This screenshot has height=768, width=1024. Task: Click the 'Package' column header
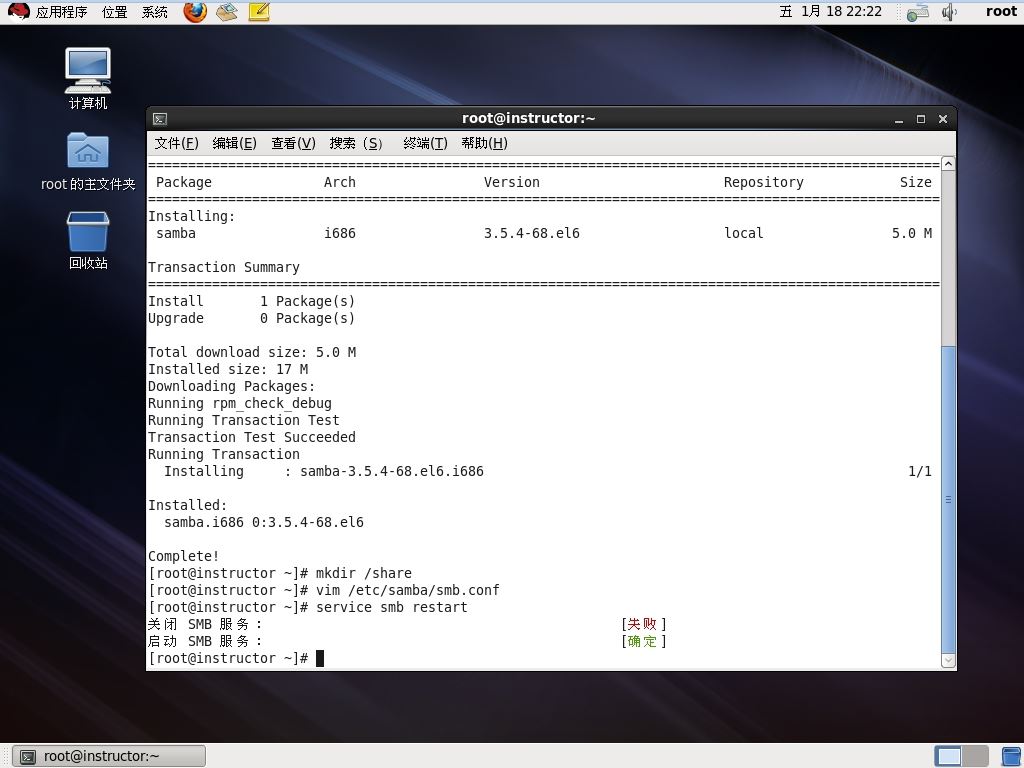coord(184,183)
